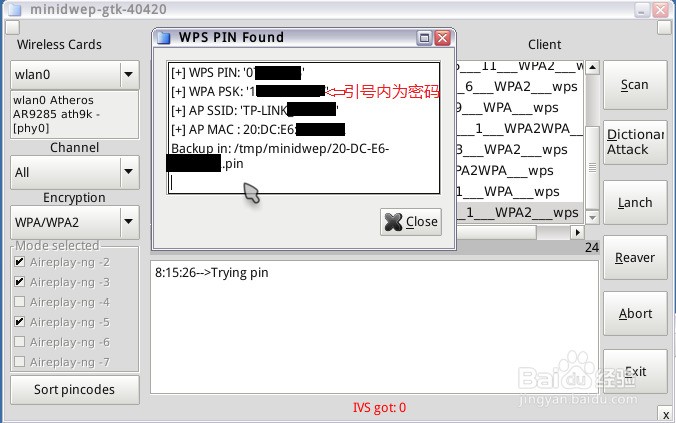Click the right arrow of horizontal scrollbar
This screenshot has width=676, height=423.
(577, 233)
